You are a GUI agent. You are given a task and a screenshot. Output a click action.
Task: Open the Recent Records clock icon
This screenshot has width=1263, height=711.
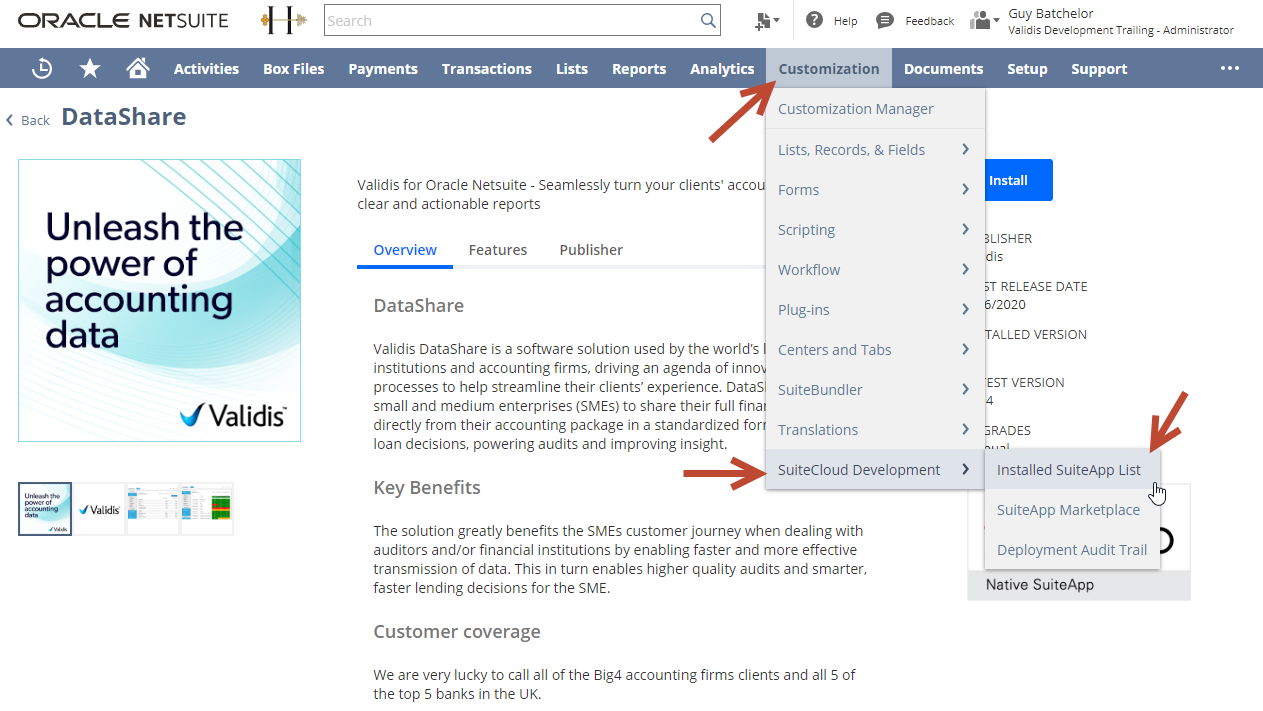point(42,68)
